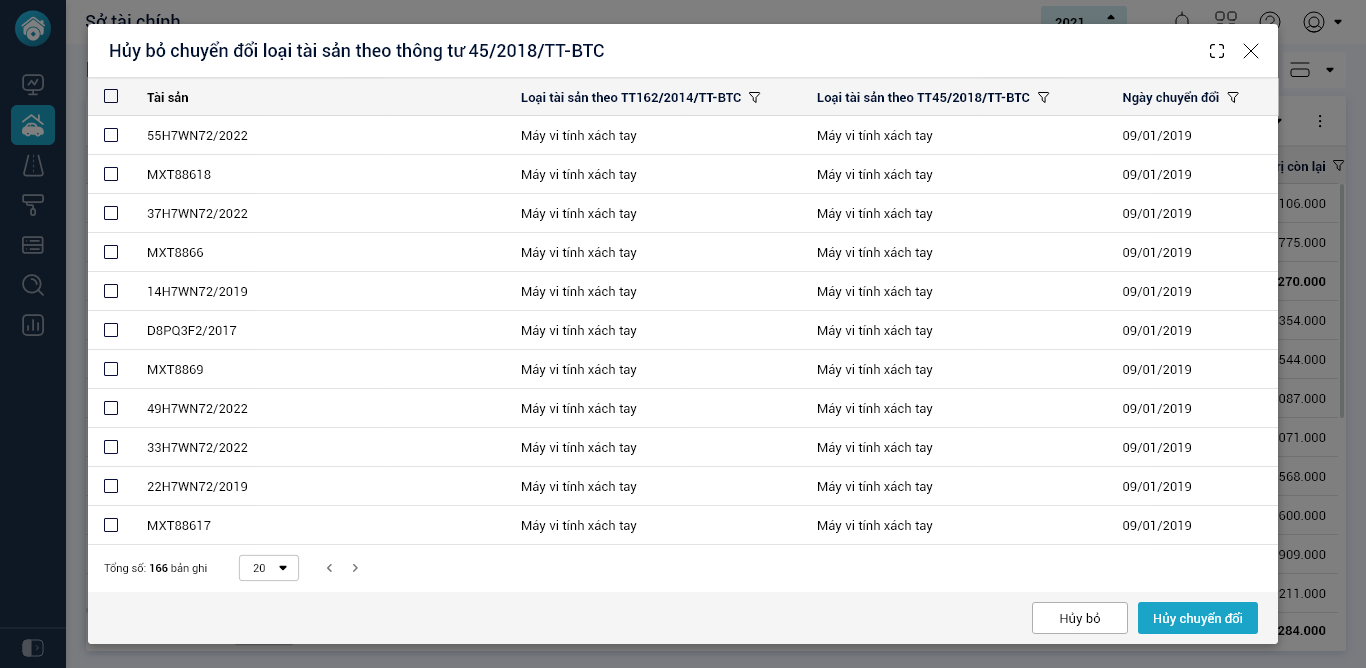Go to the next page of records
The height and width of the screenshot is (668, 1366).
[x=355, y=568]
